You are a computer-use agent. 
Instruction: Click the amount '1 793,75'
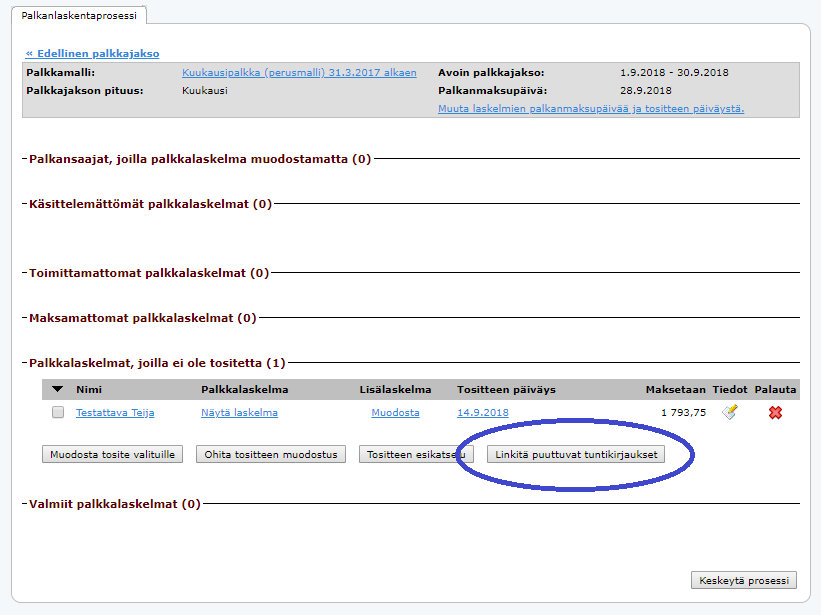(683, 412)
